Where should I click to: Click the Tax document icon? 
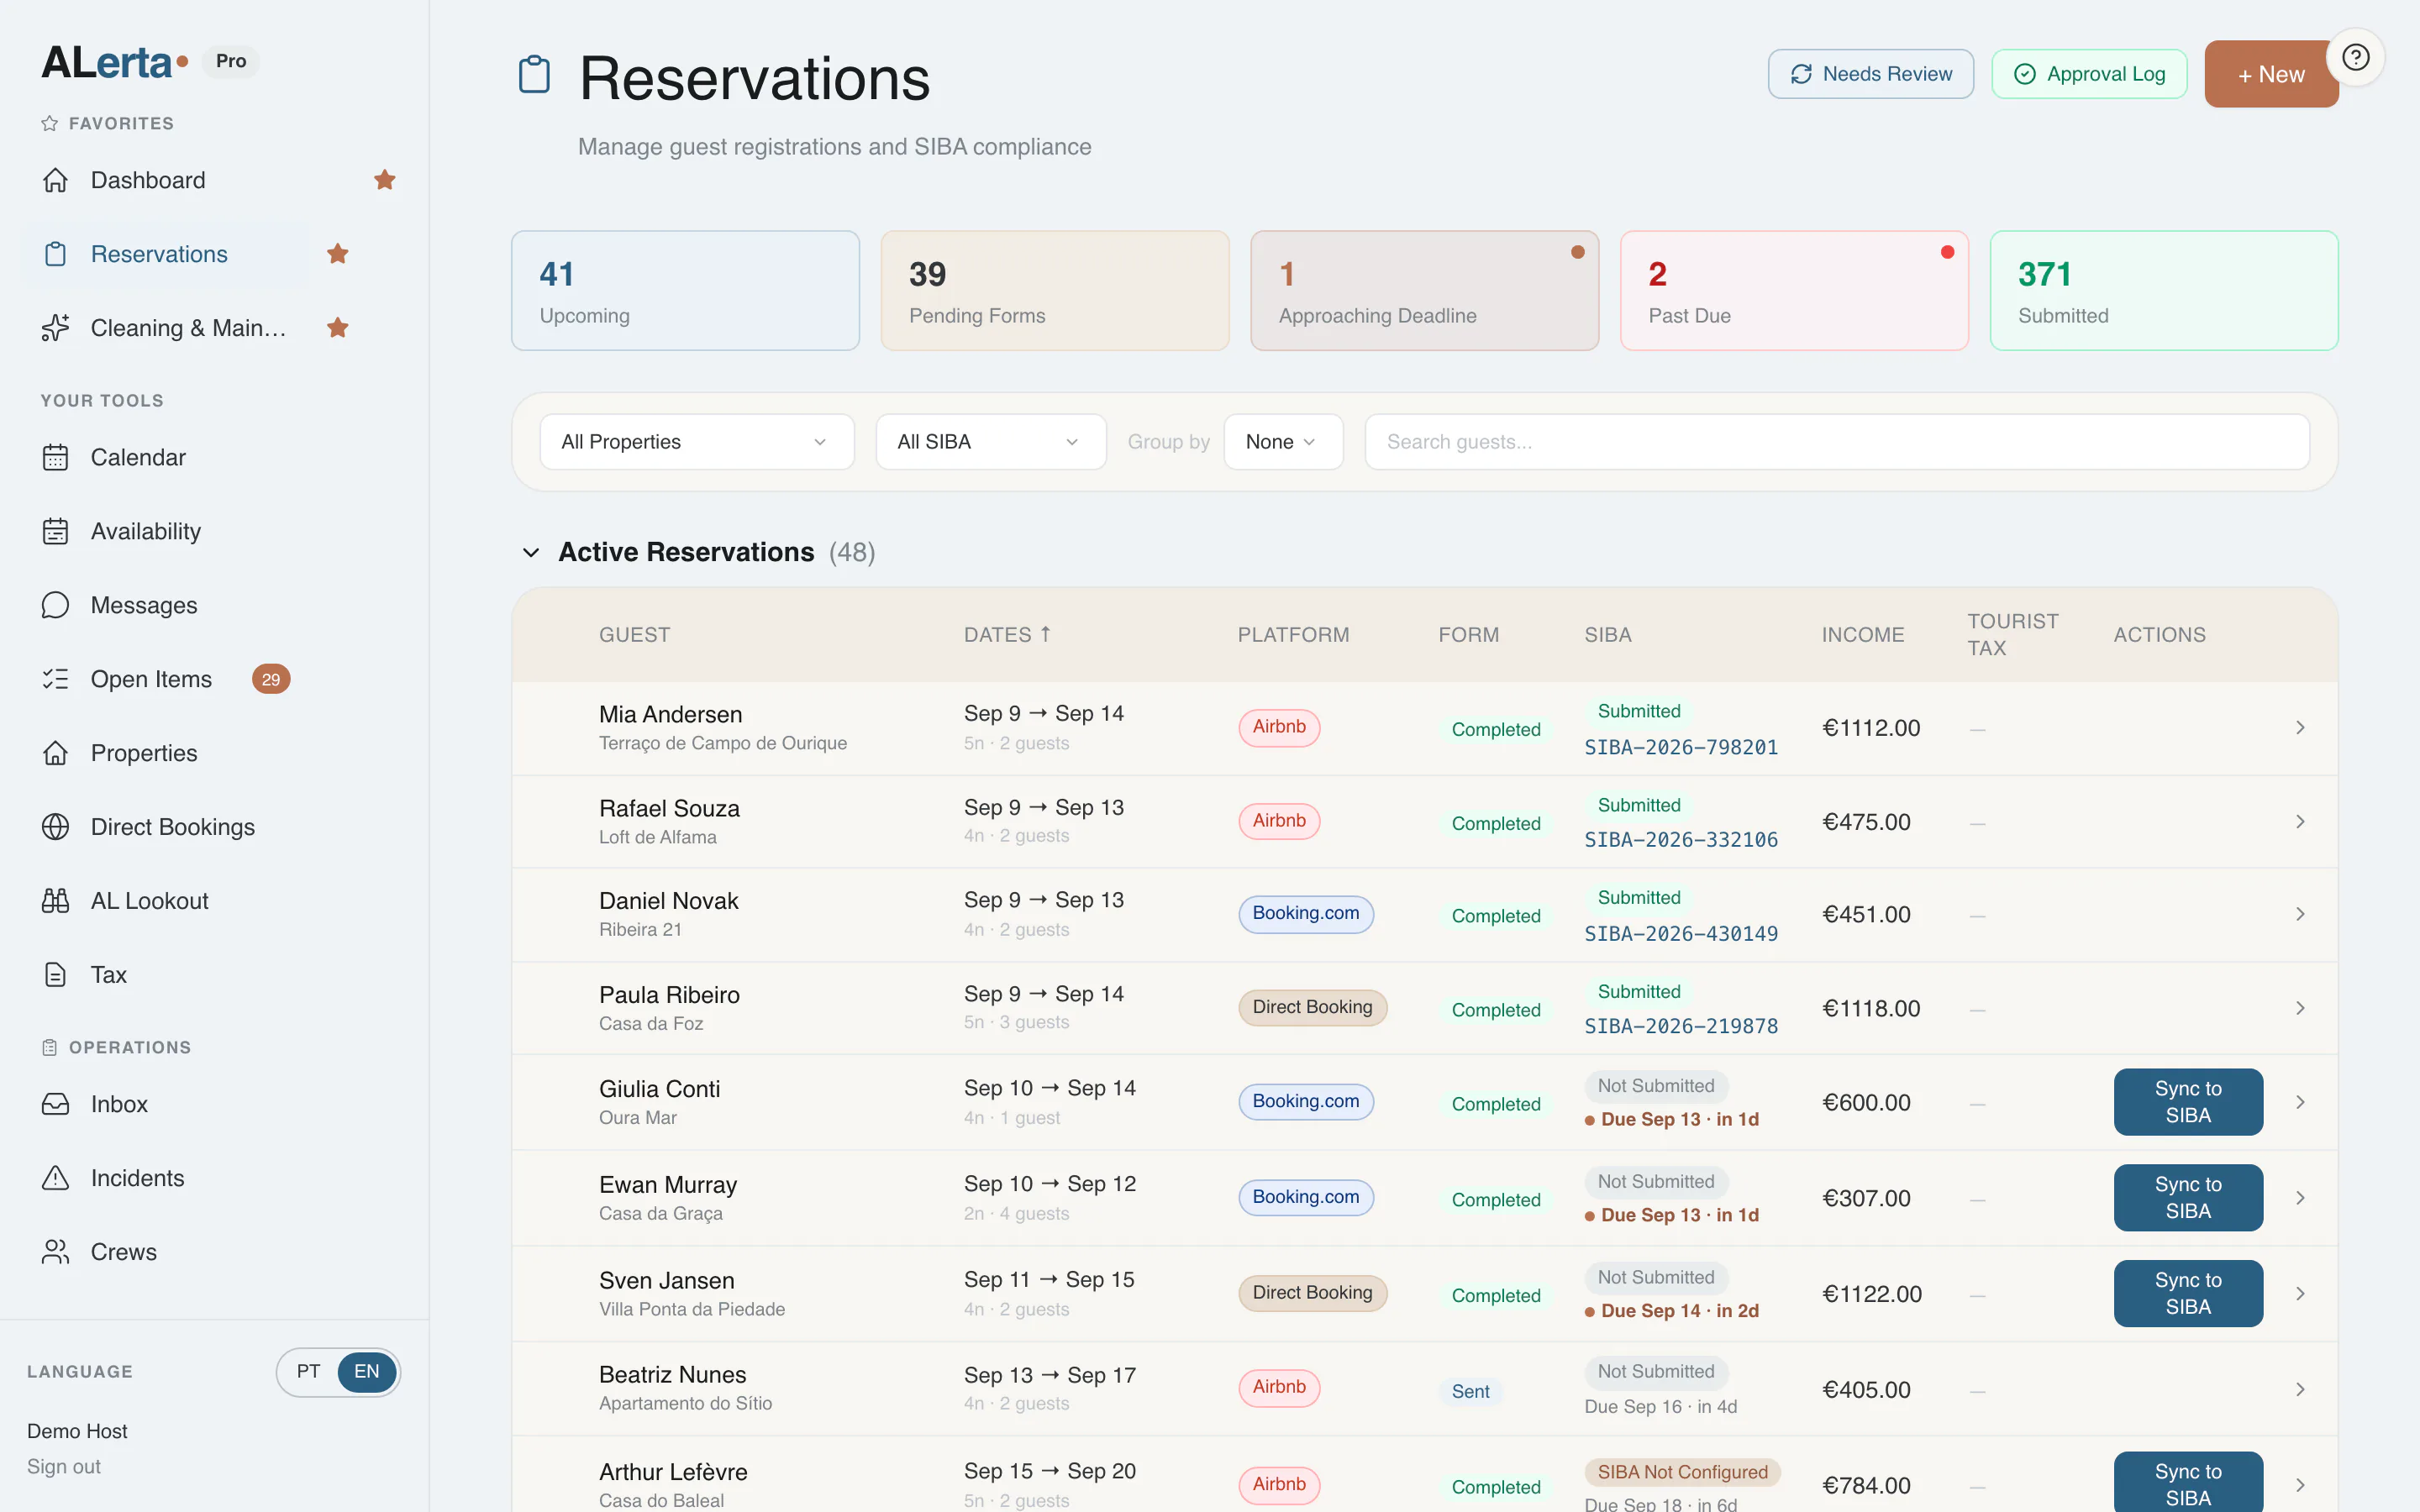[x=56, y=975]
